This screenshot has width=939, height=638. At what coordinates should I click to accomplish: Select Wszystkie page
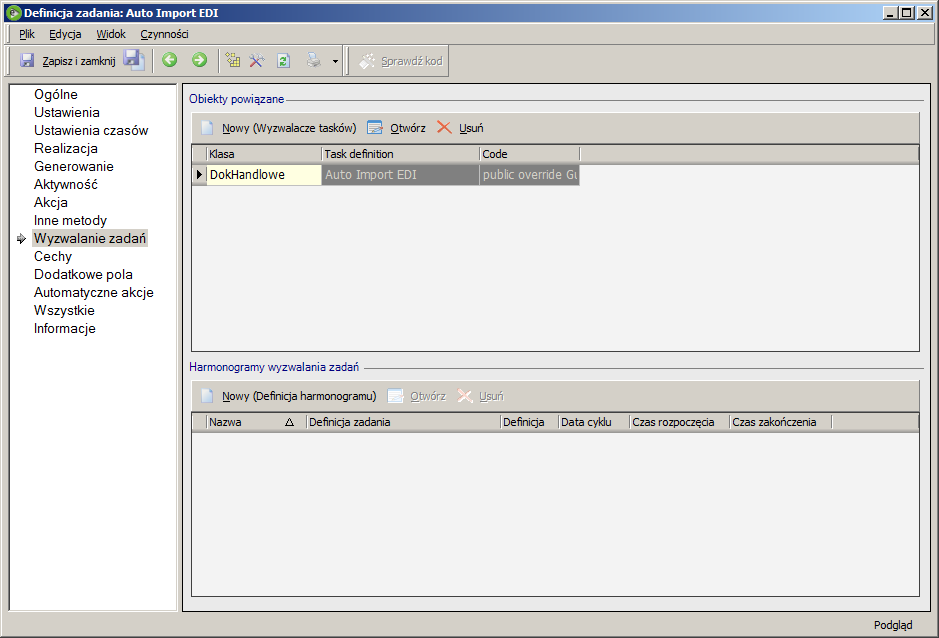(x=64, y=310)
